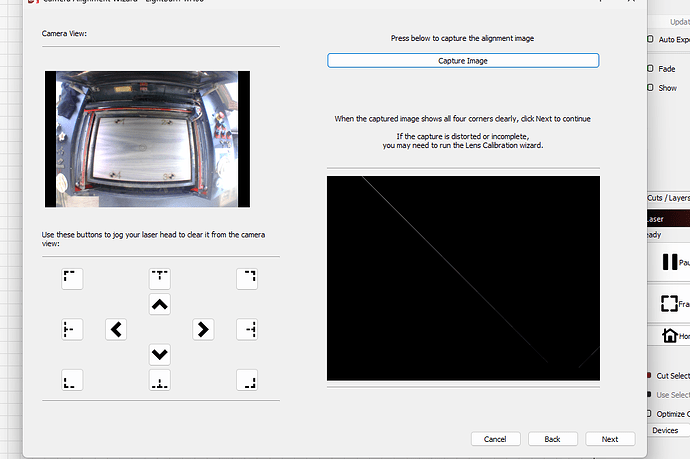Screen dimensions: 690x459
Task: Jog laser head down with arrow
Action: pyautogui.click(x=160, y=354)
